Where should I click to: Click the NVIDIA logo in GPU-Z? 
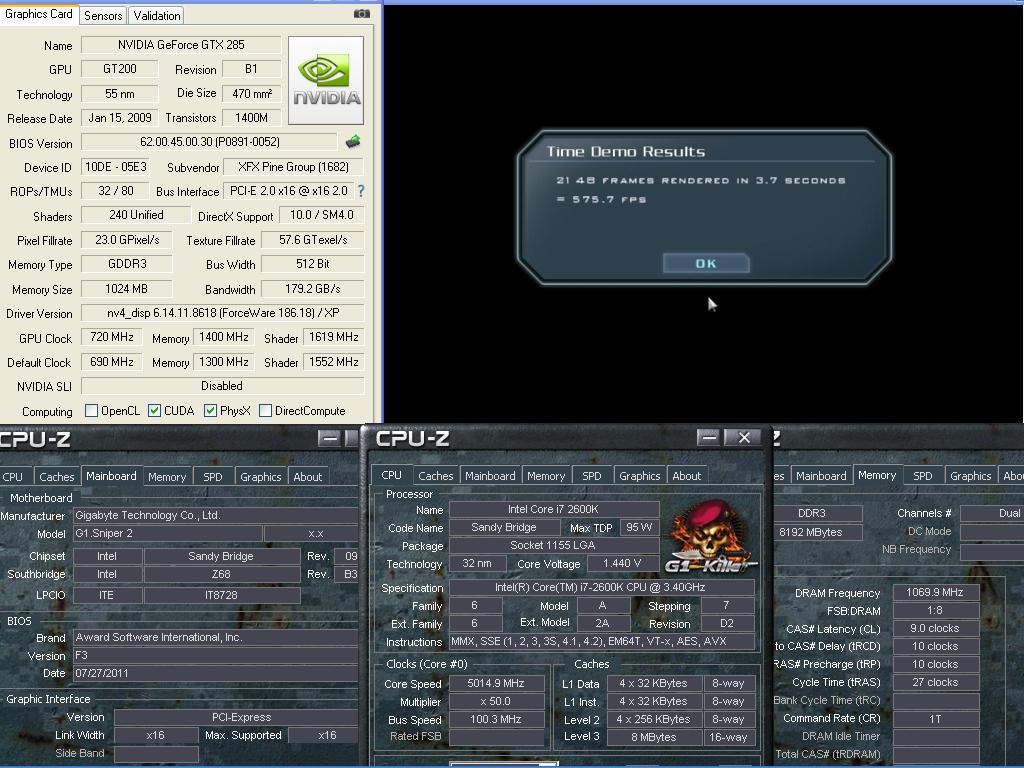click(325, 80)
